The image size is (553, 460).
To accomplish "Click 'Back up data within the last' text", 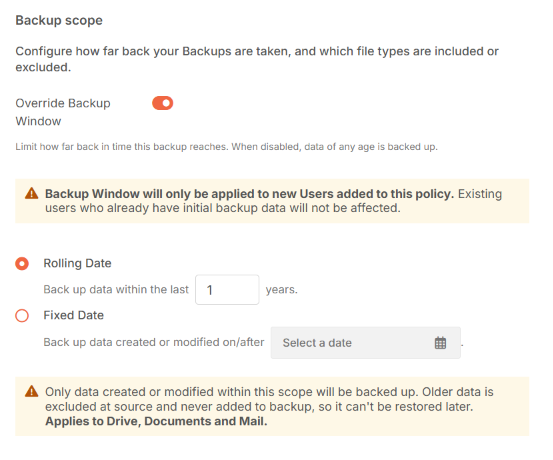I will pos(116,290).
